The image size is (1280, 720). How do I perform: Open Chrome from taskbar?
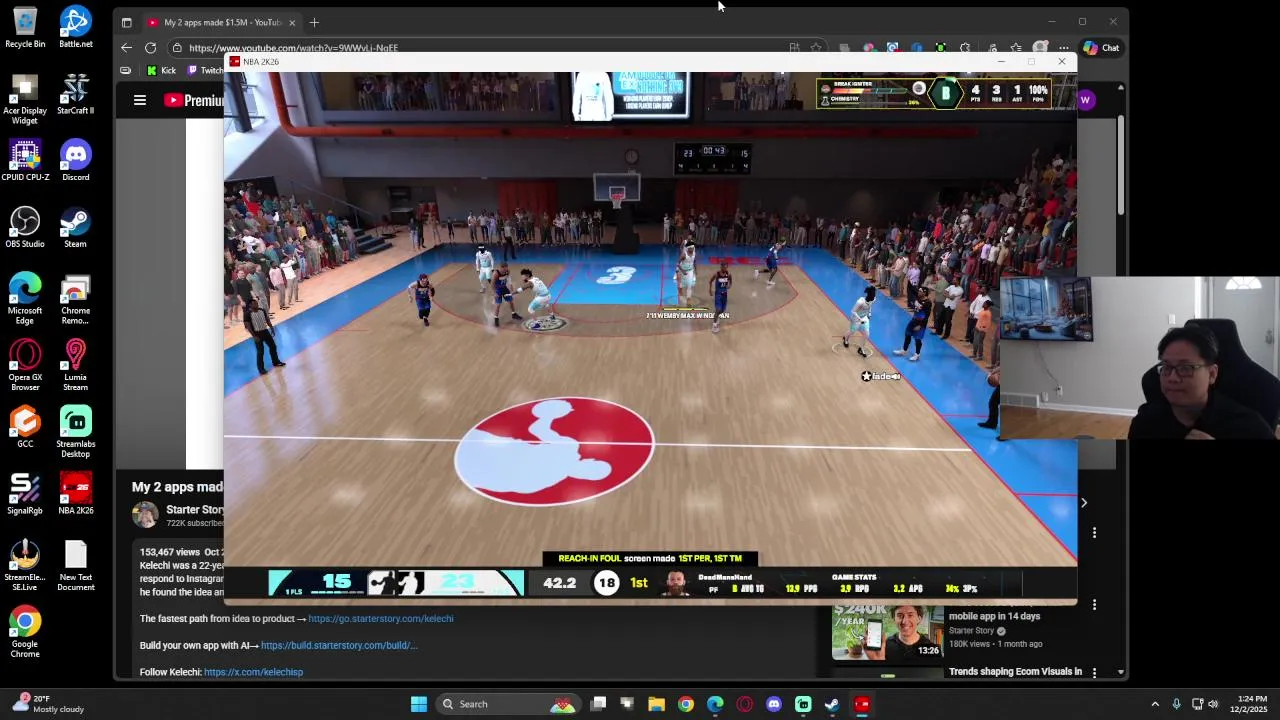pos(686,704)
